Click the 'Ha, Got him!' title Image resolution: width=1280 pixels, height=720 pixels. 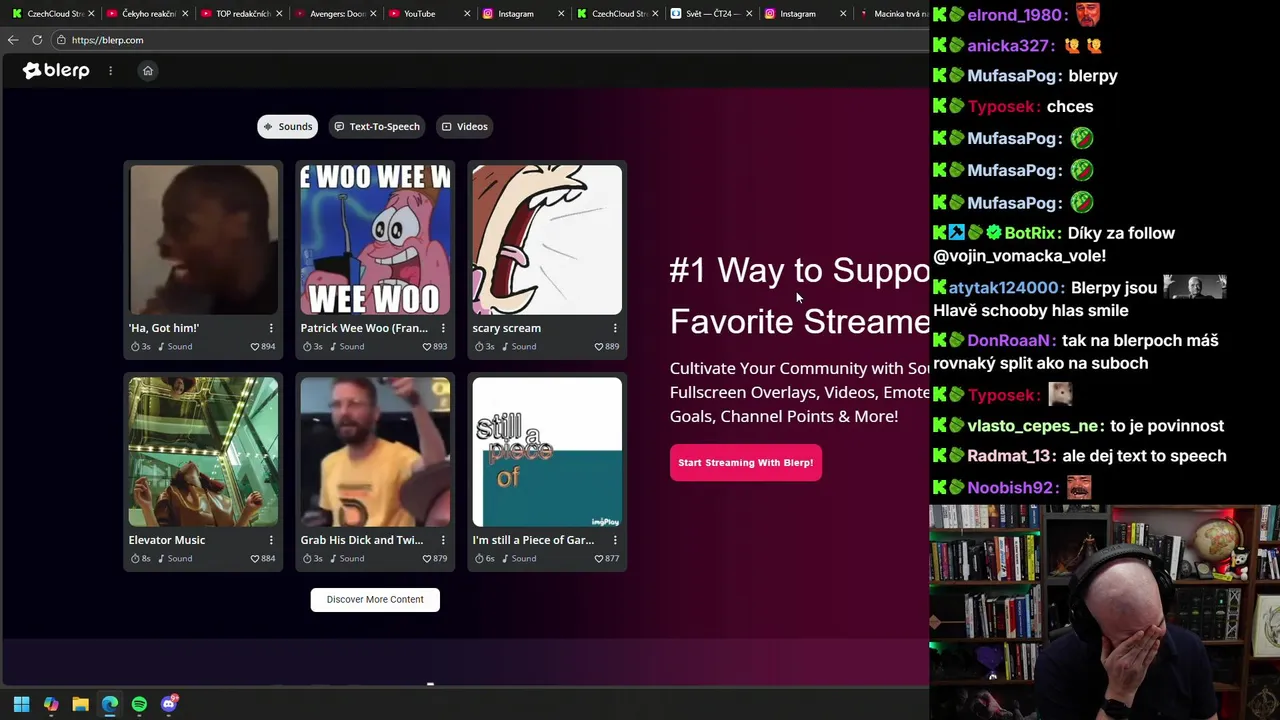(164, 328)
